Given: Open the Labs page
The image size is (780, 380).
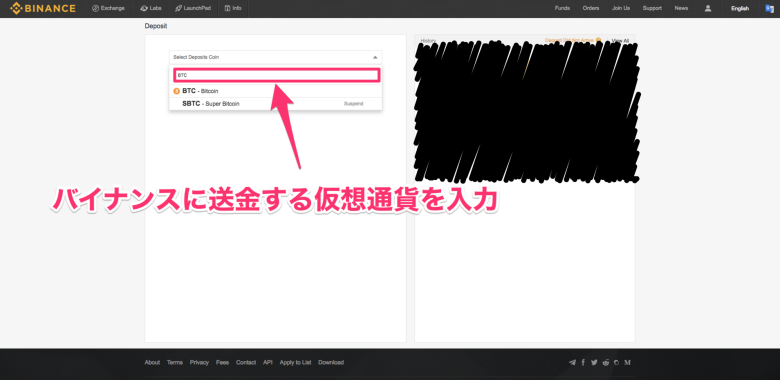Looking at the screenshot, I should (151, 8).
